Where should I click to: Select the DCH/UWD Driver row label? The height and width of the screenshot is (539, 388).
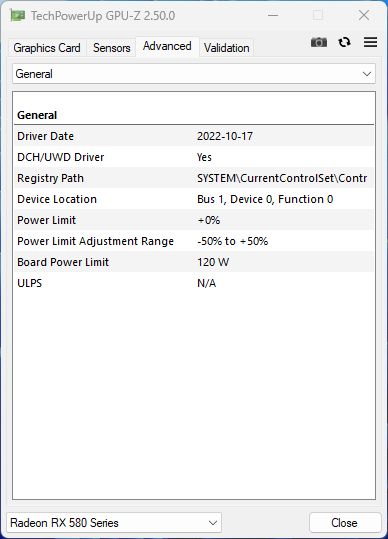click(60, 157)
